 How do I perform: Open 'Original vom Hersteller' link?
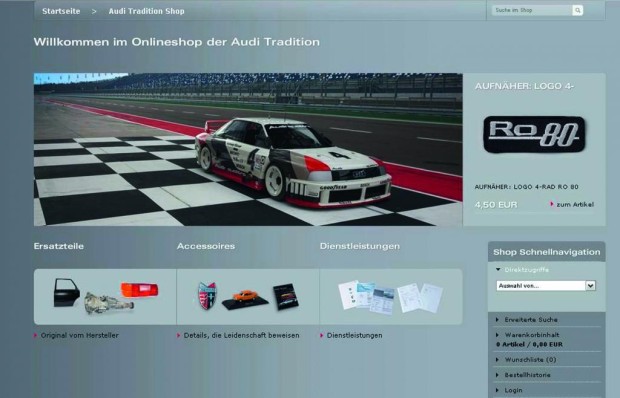(79, 335)
